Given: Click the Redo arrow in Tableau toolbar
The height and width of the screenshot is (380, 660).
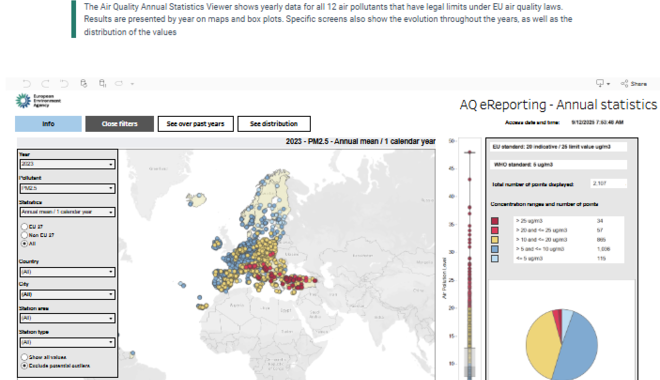Looking at the screenshot, I should point(45,84).
